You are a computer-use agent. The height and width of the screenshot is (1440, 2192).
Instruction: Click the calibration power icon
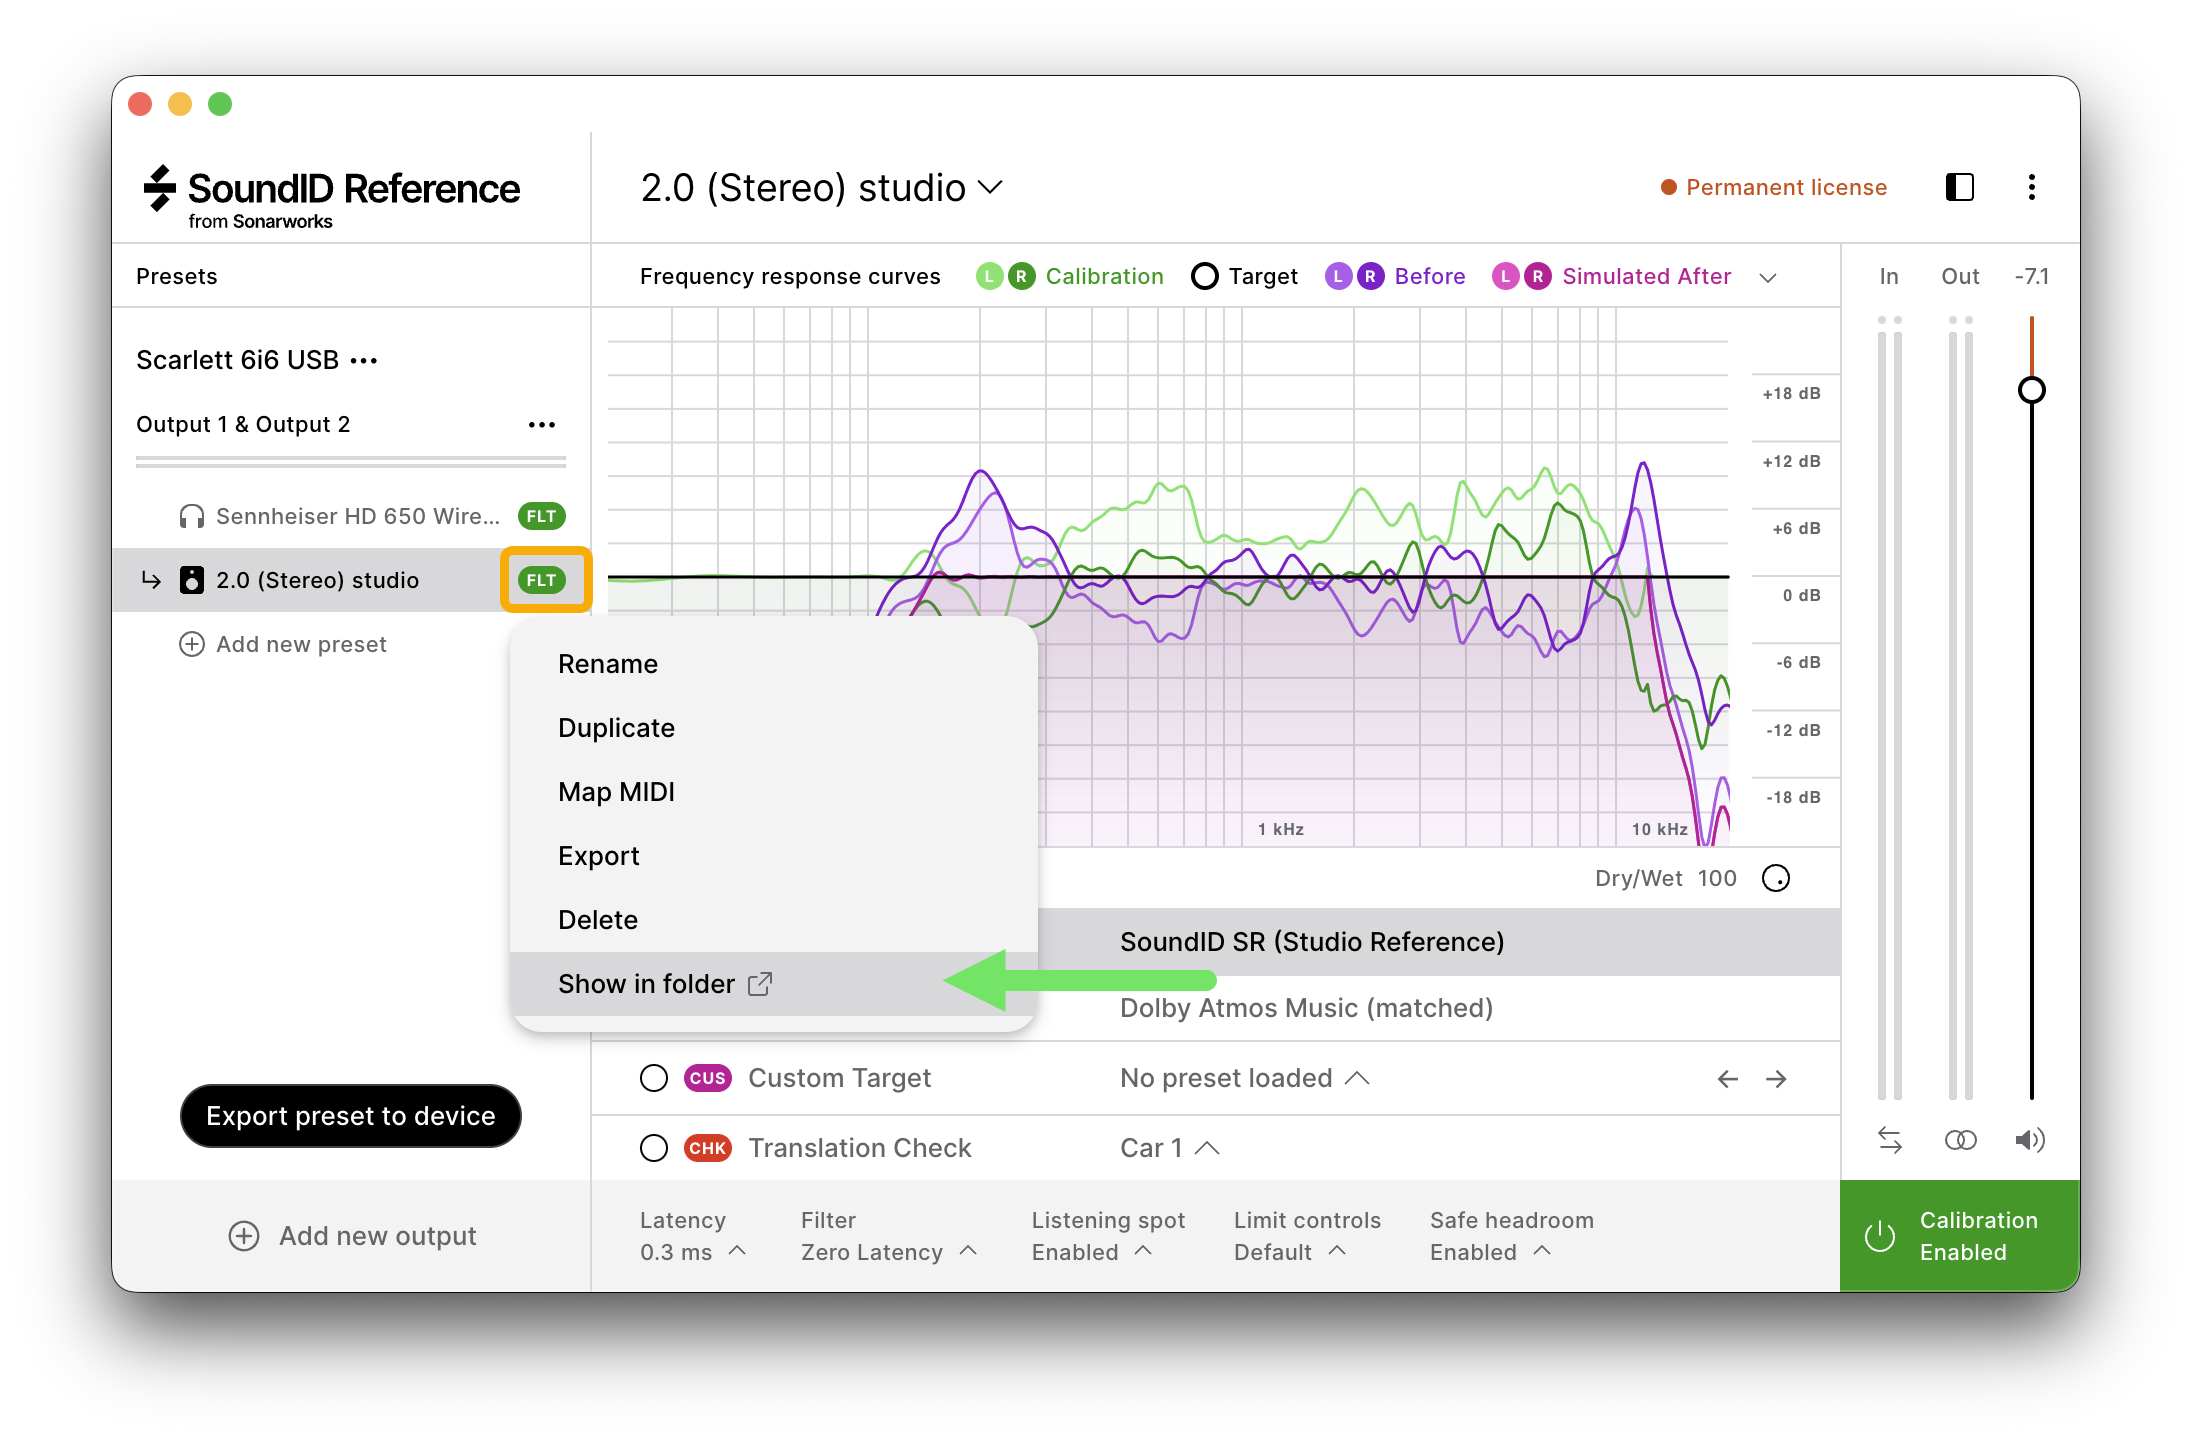pos(1880,1236)
